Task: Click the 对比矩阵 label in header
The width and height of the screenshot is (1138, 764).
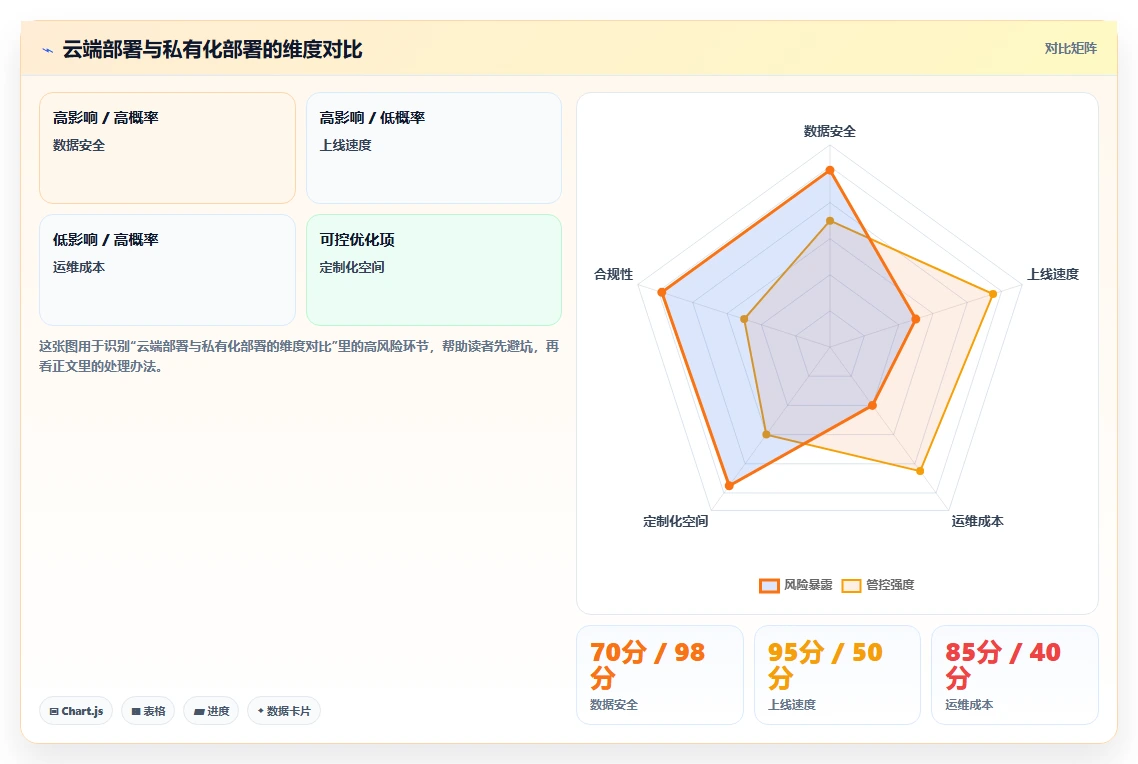Action: coord(1071,49)
